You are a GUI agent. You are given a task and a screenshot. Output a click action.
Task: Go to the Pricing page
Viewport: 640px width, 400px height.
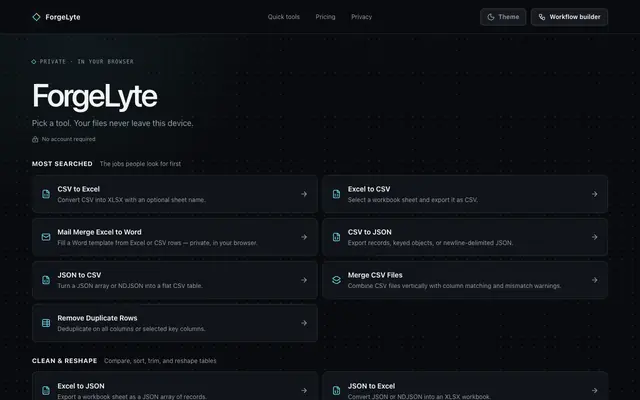click(325, 17)
